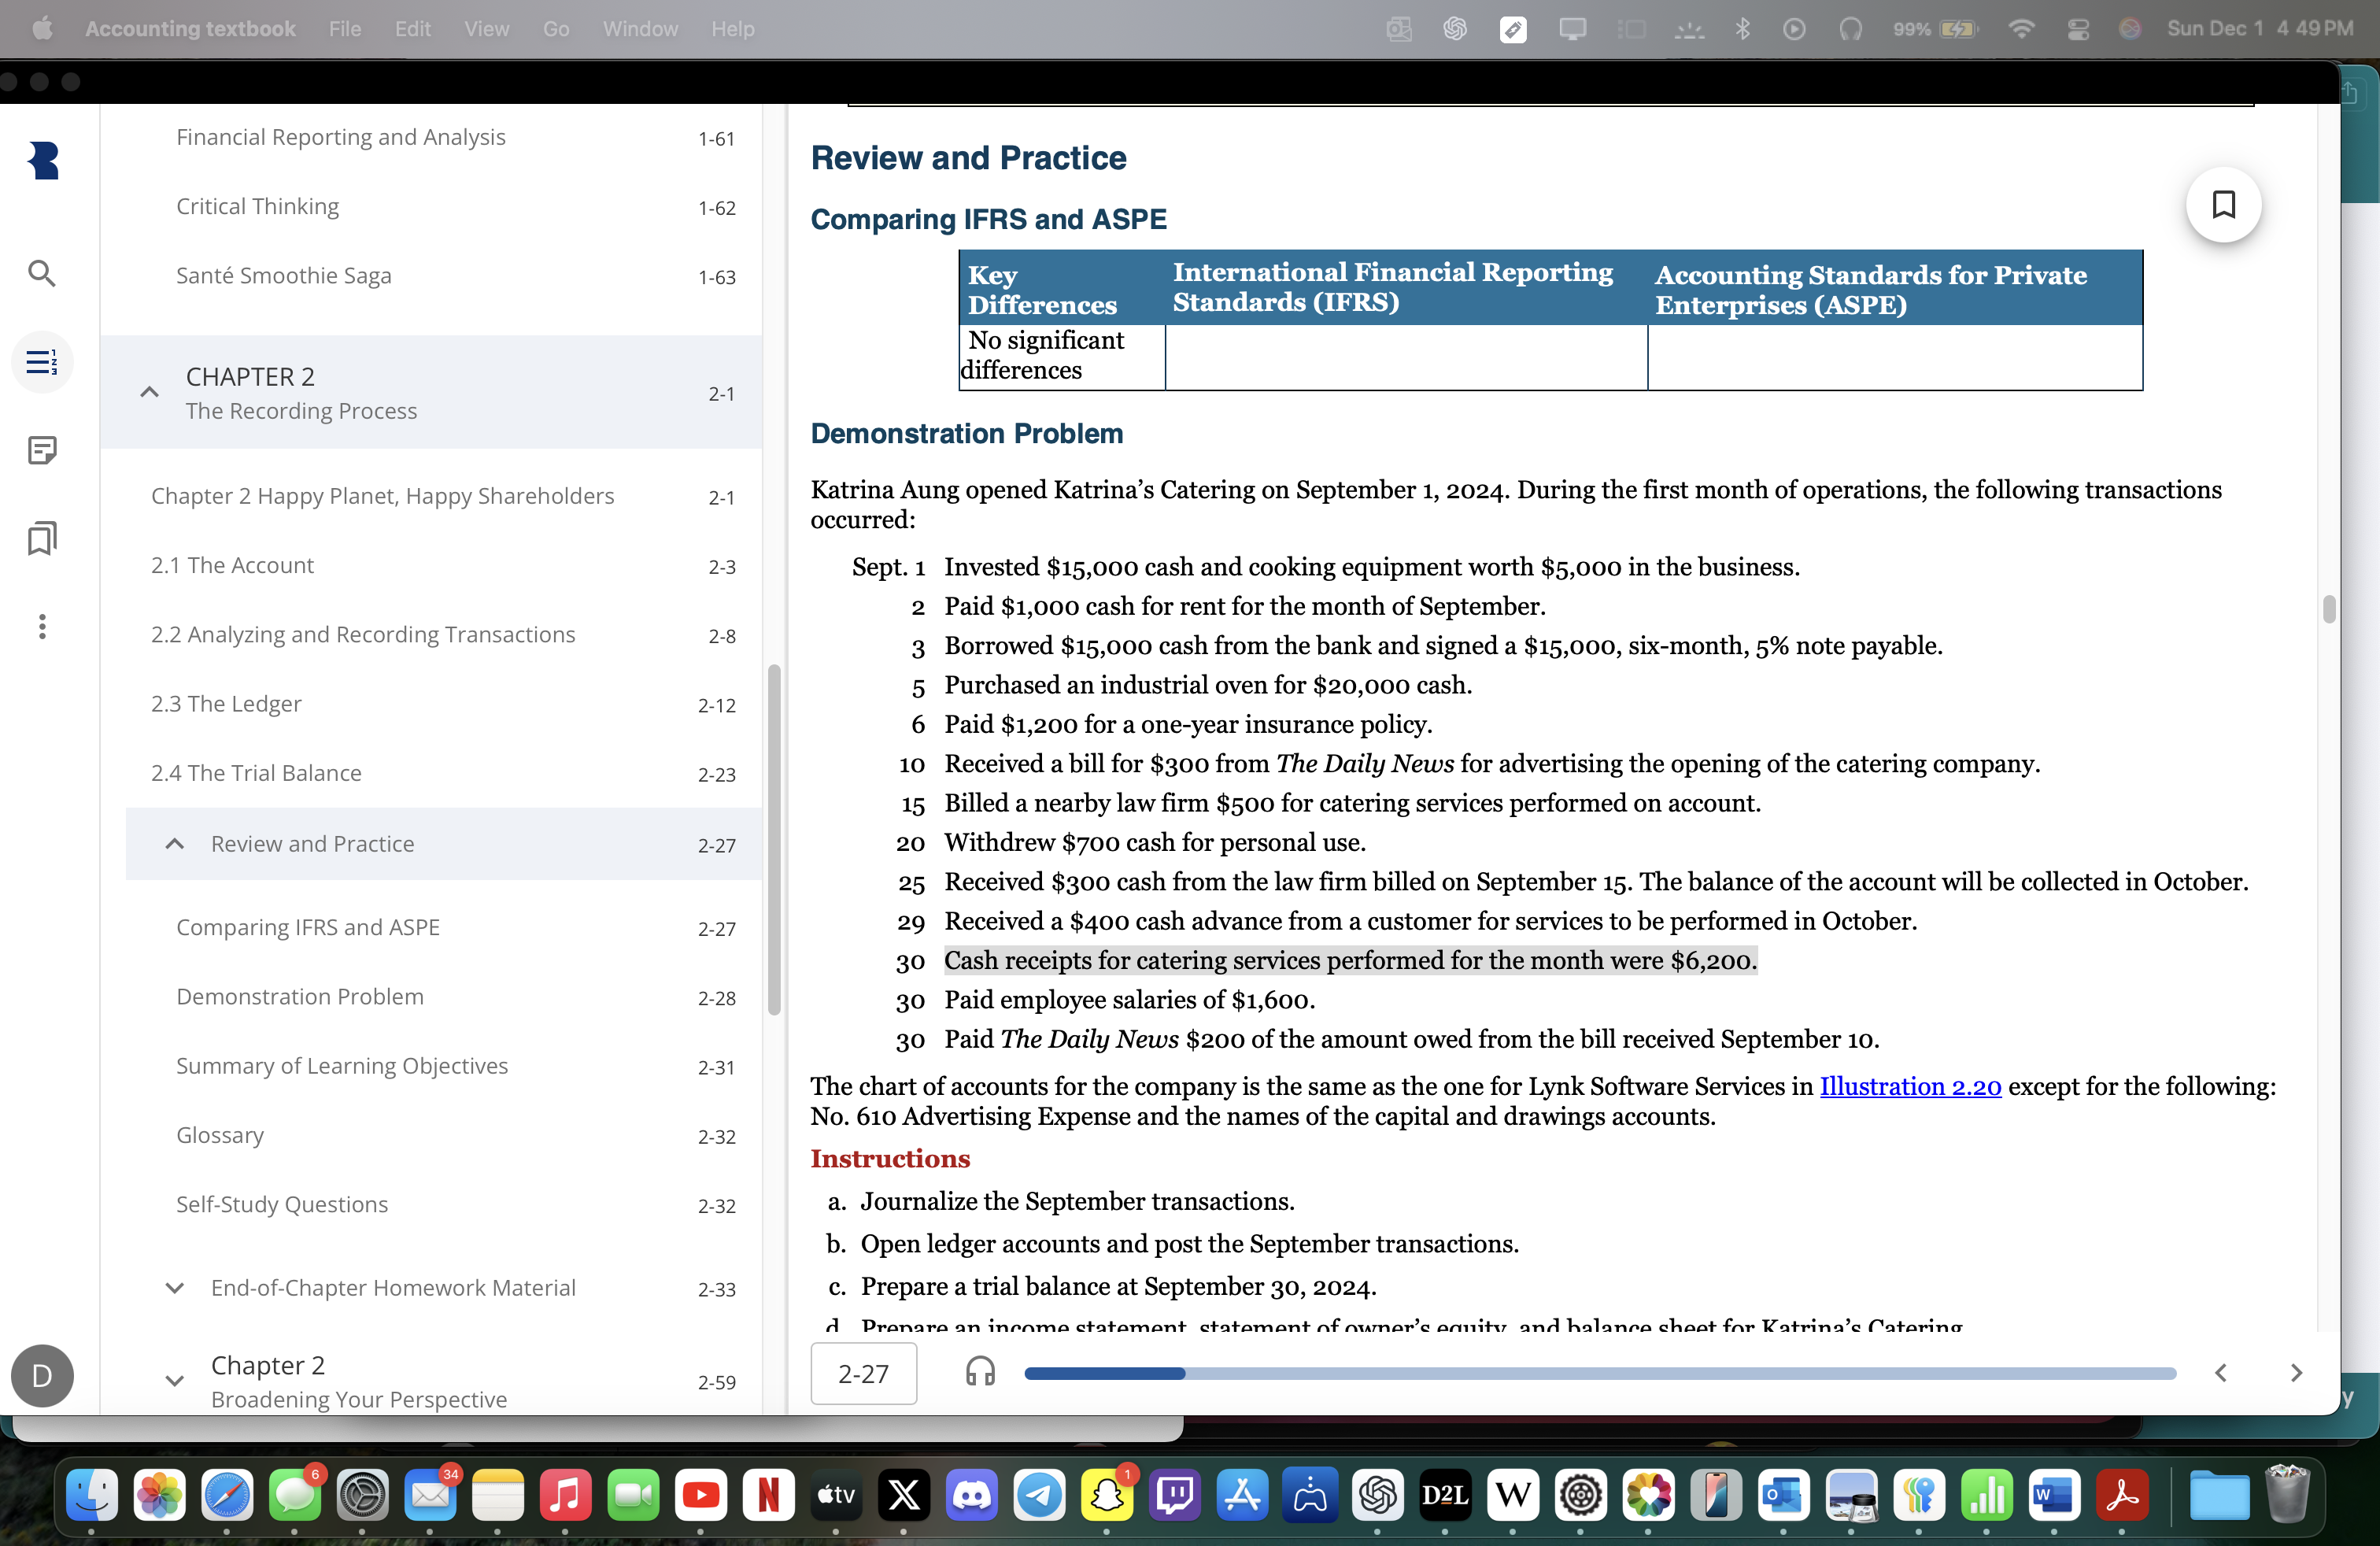This screenshot has height=1546, width=2380.
Task: Open Safari from the dock
Action: tap(227, 1496)
